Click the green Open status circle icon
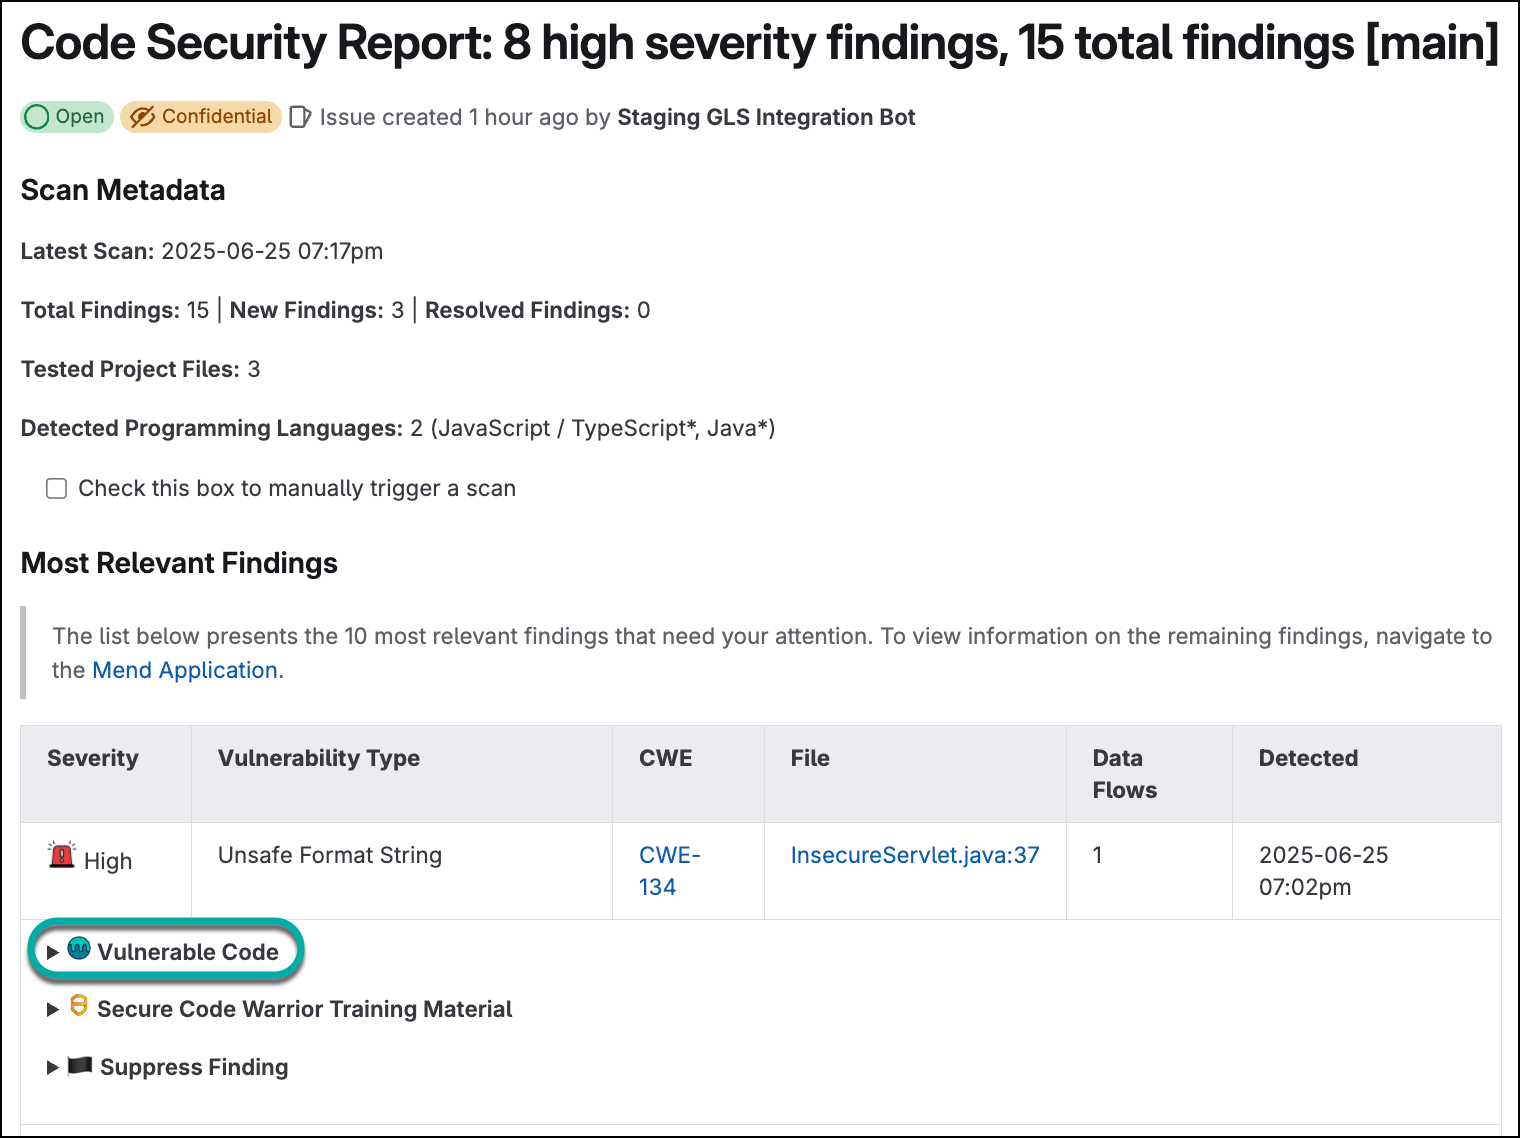Viewport: 1520px width, 1138px height. (x=37, y=117)
